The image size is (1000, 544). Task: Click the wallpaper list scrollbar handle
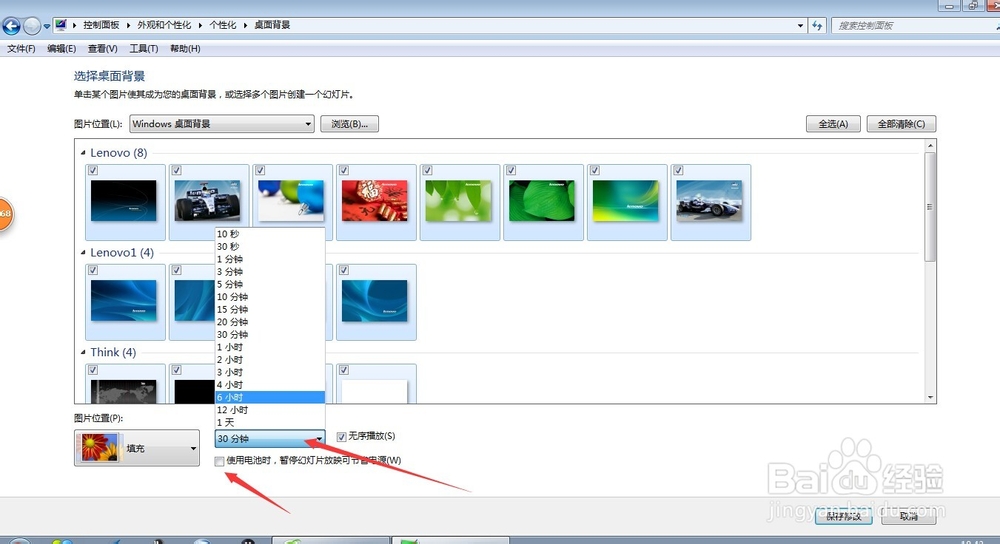pos(930,207)
